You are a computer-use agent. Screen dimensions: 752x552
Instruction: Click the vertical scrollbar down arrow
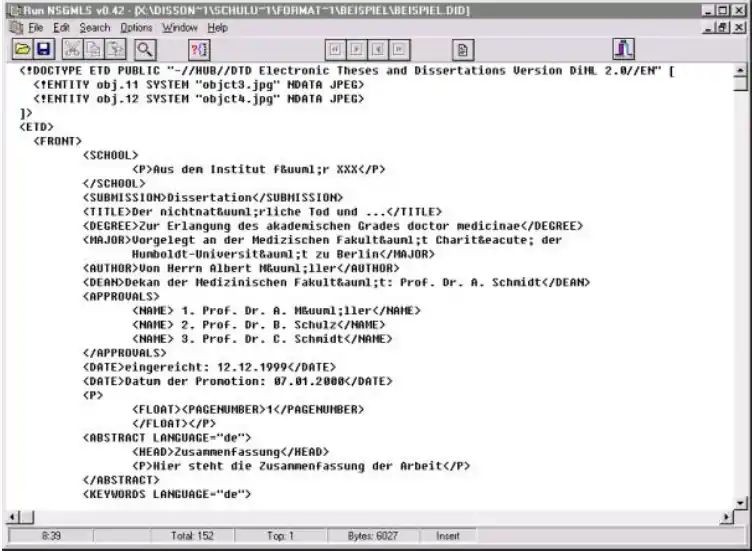pos(741,502)
